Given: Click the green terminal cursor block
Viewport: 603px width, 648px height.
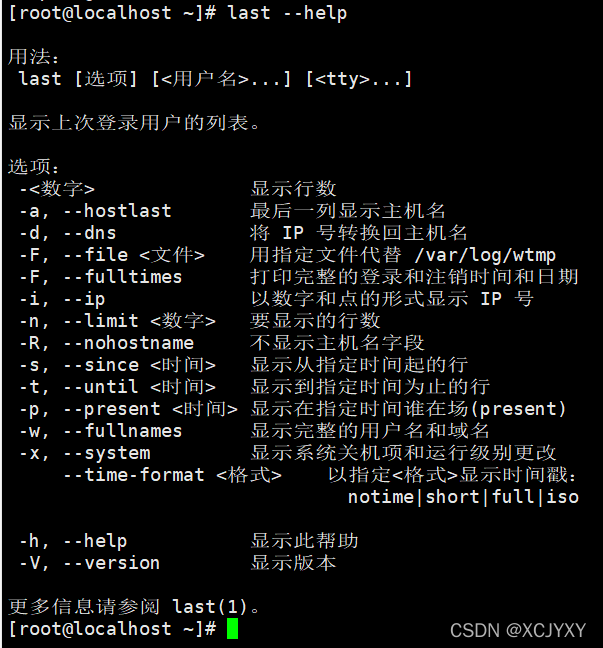Looking at the screenshot, I should coord(233,629).
